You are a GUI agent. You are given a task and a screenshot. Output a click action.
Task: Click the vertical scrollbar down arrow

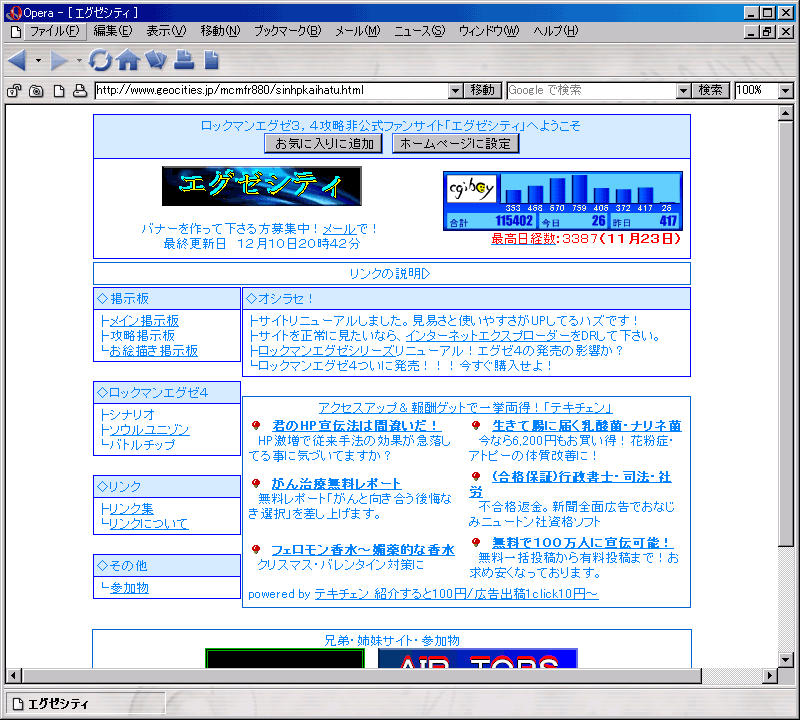786,660
